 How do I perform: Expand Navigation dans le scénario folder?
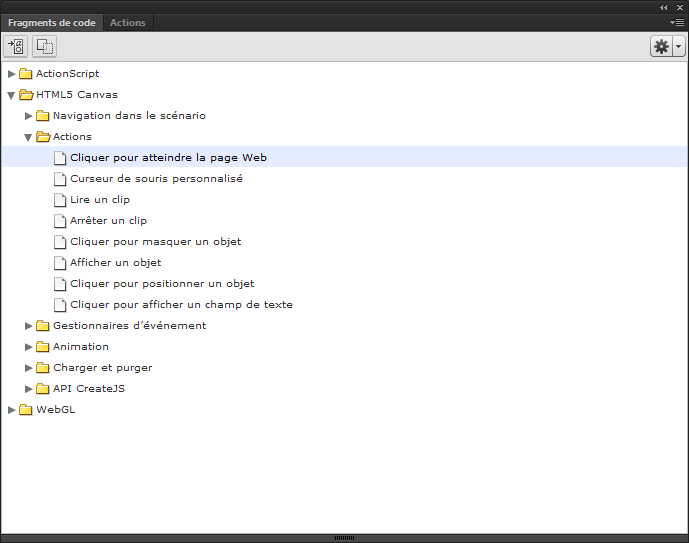coord(29,116)
